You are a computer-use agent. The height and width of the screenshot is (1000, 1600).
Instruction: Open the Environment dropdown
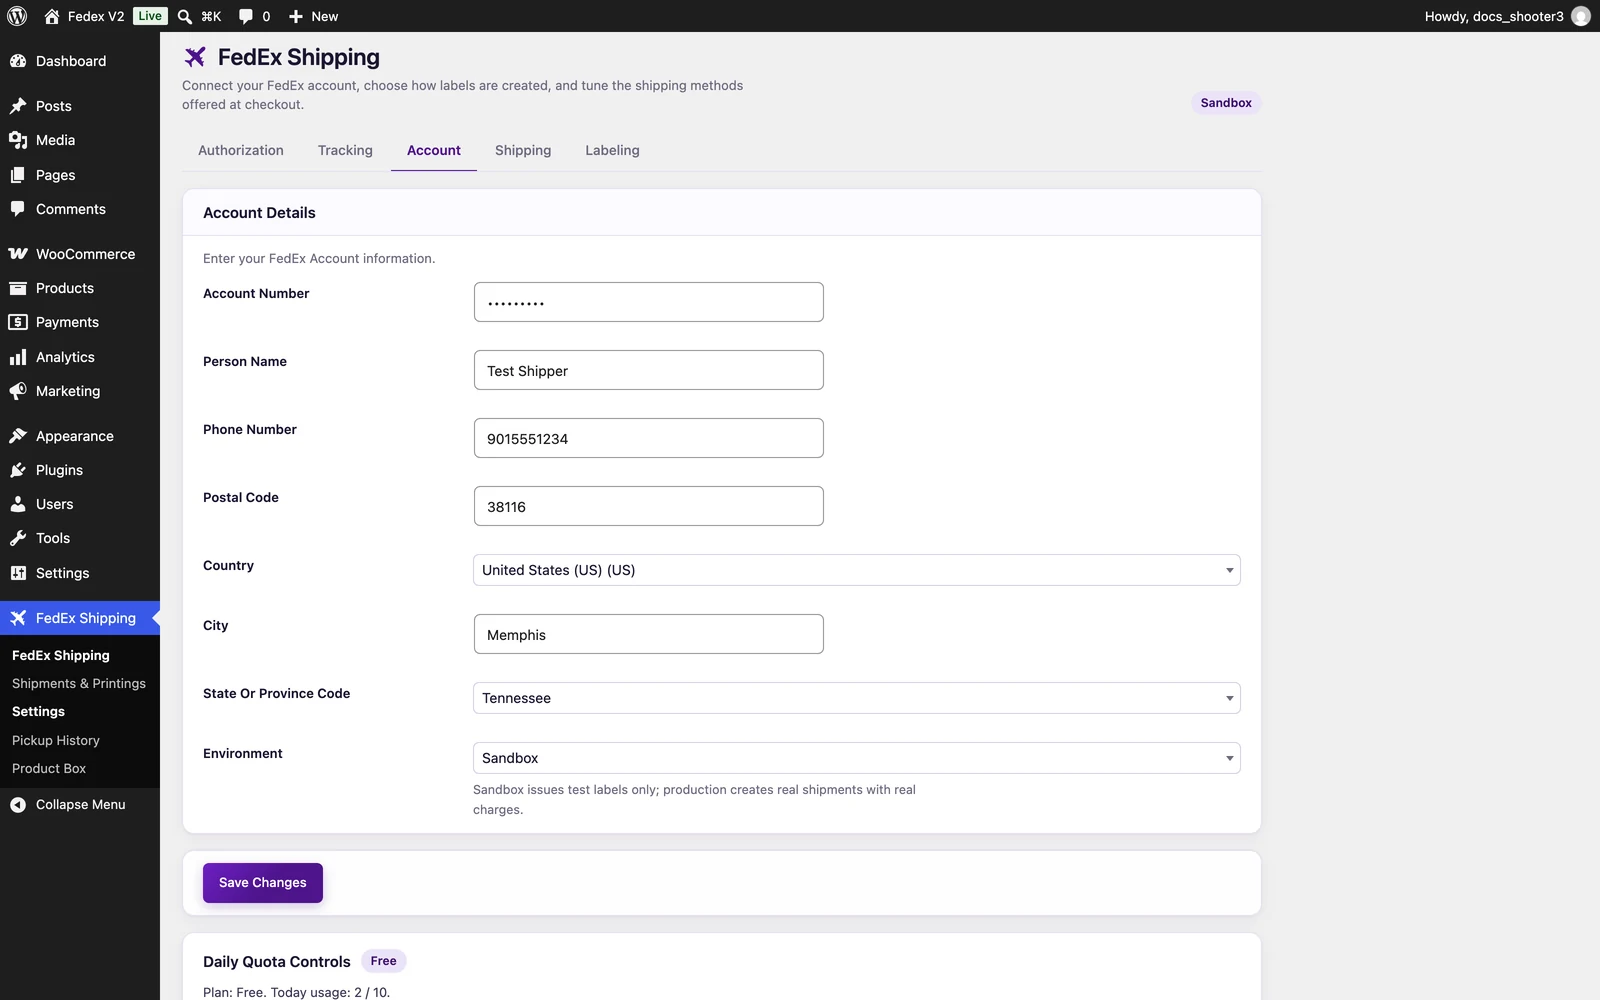tap(857, 758)
